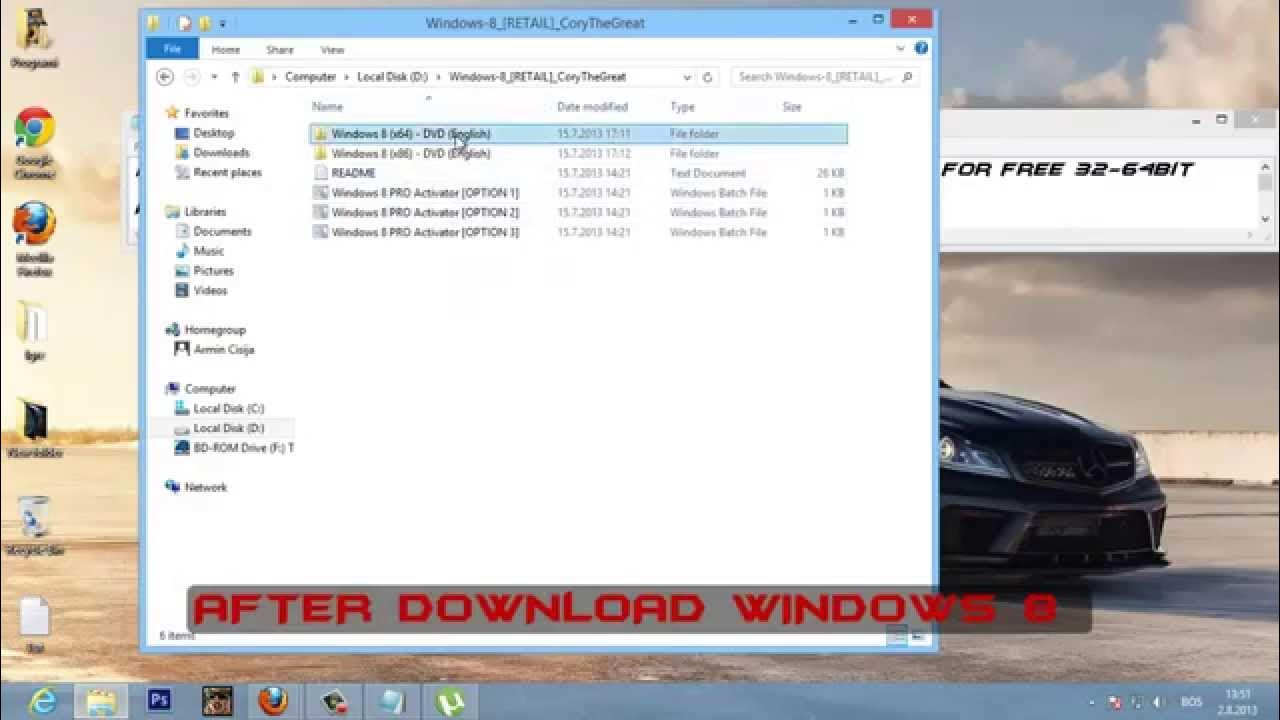Click the Forward navigation arrow

[192, 77]
